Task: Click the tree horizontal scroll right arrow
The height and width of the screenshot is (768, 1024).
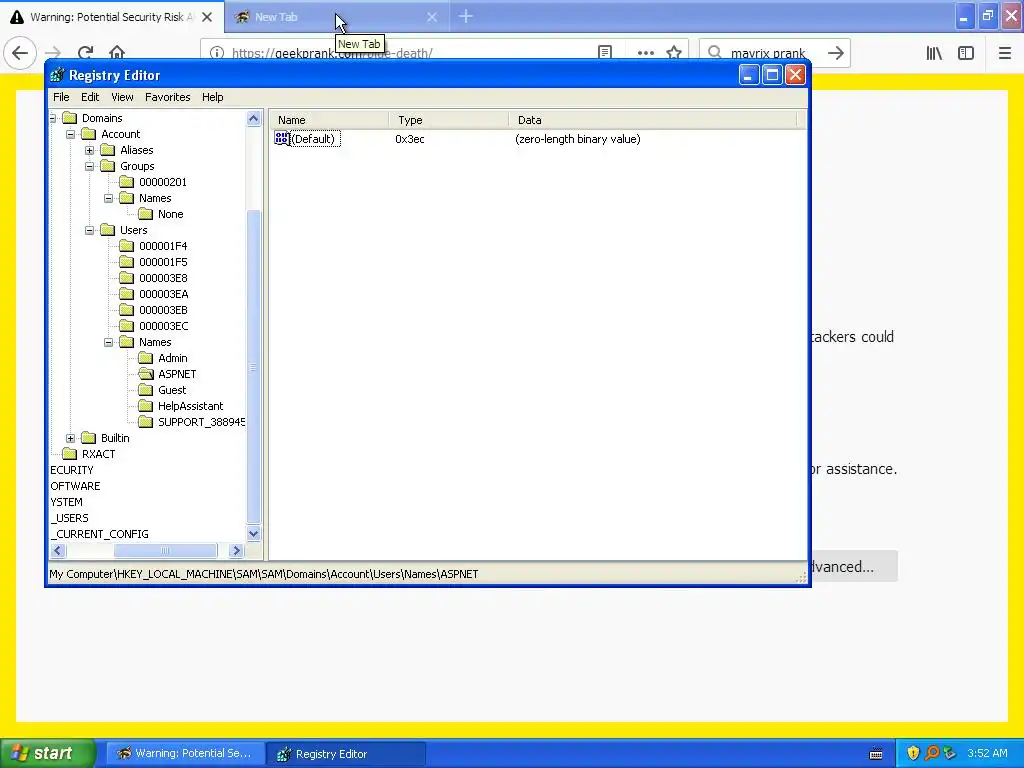Action: click(236, 551)
